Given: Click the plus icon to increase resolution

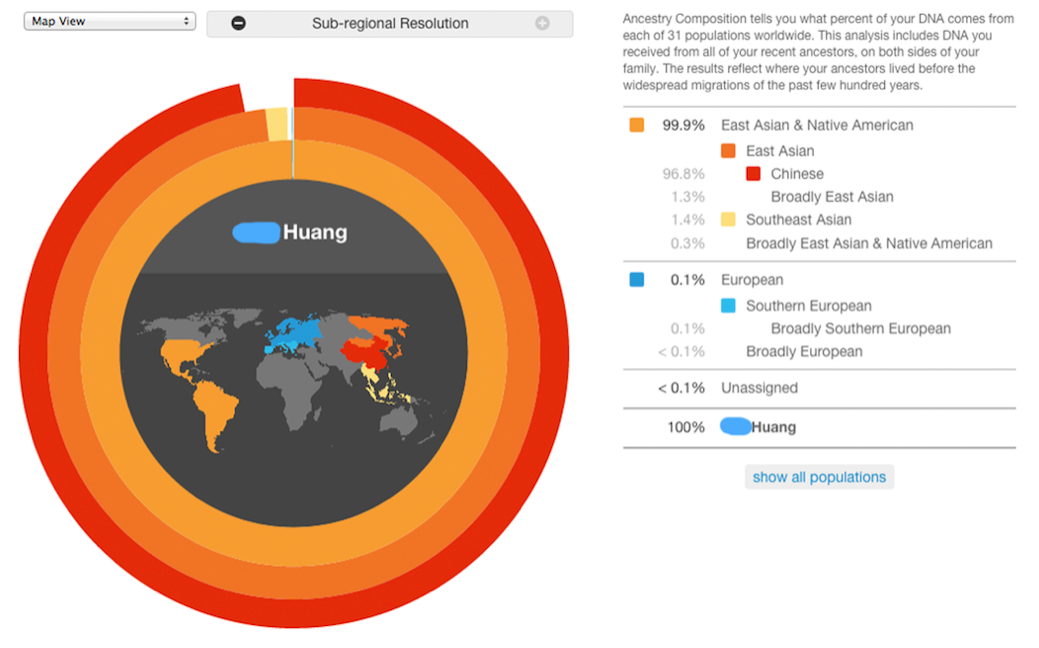Looking at the screenshot, I should [x=542, y=23].
